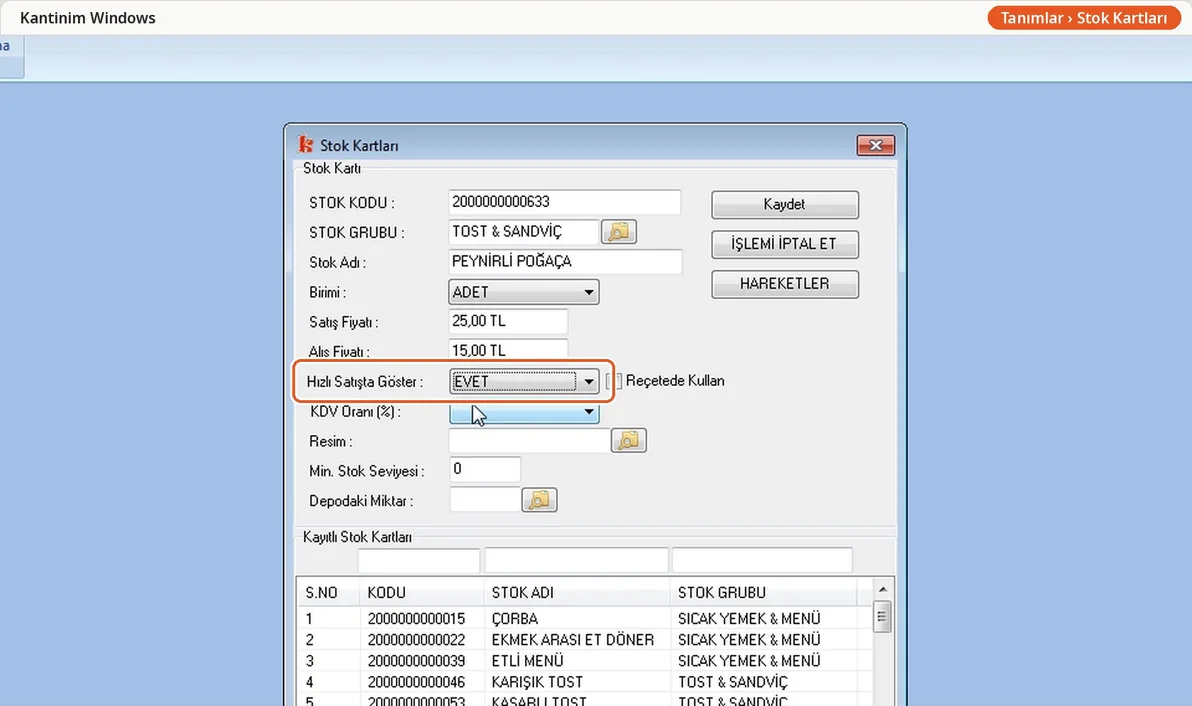1192x706 pixels.
Task: Click the Tanımlar › Stok Kartları breadcrumb
Action: coord(1083,17)
